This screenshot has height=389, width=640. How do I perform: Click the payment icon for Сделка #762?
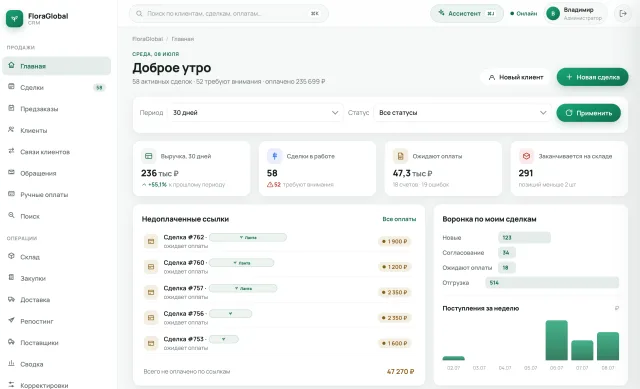tap(151, 241)
